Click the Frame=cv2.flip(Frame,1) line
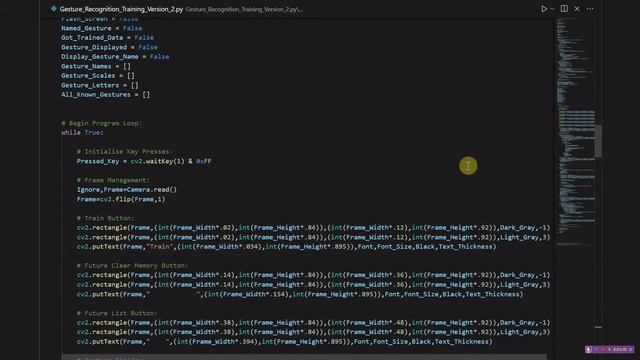 (x=121, y=199)
